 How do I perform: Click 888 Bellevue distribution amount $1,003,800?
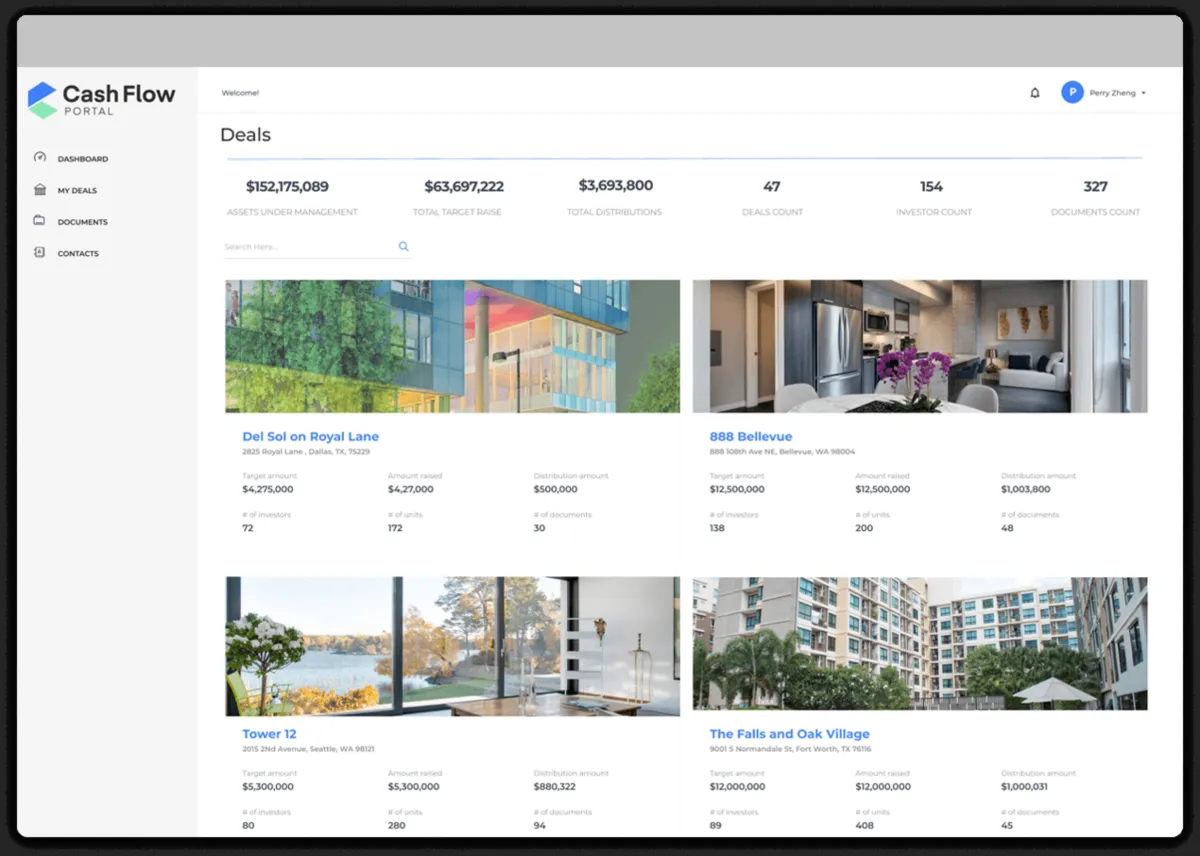(1026, 489)
